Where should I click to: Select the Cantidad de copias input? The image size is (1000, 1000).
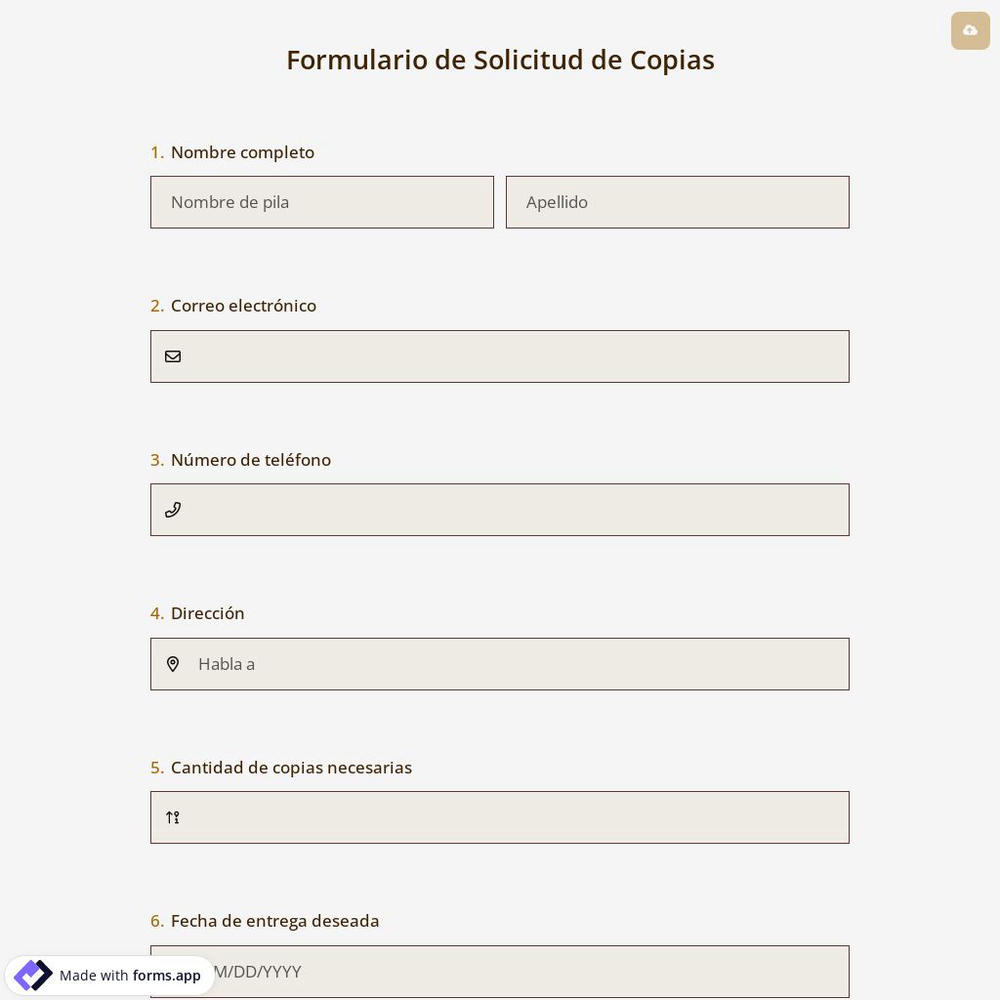tap(500, 817)
